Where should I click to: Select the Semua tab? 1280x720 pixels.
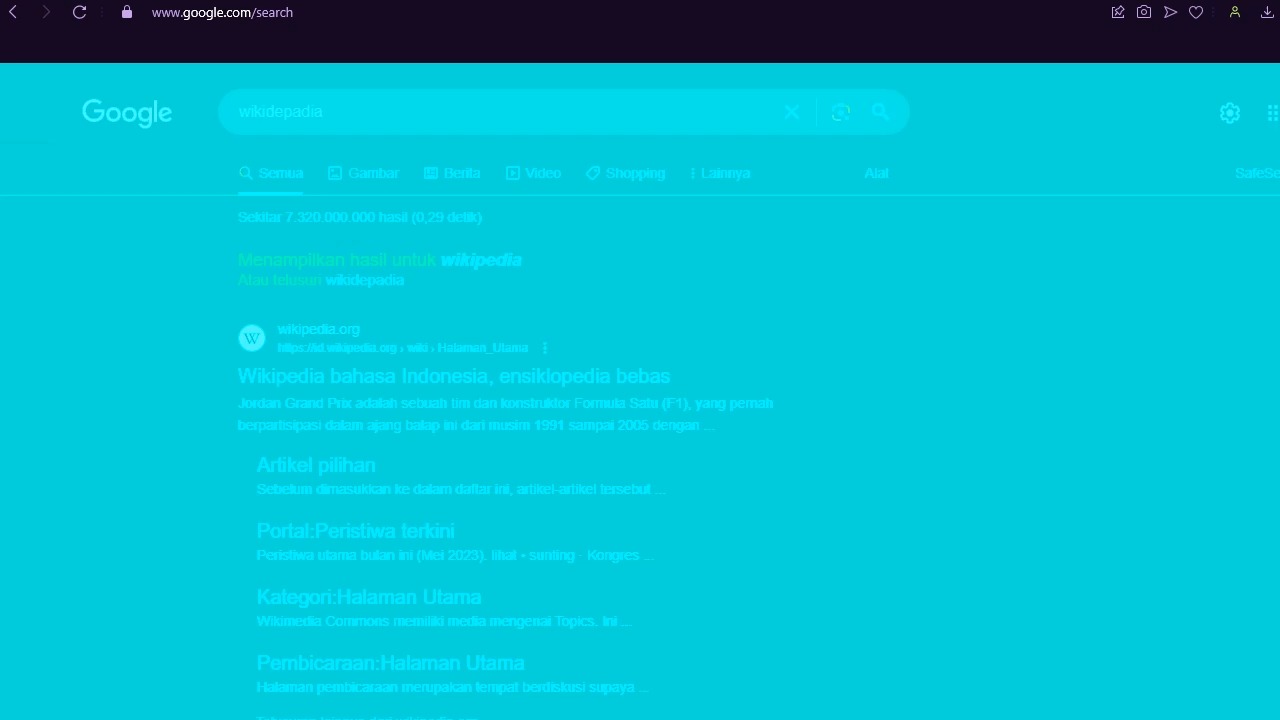[271, 173]
